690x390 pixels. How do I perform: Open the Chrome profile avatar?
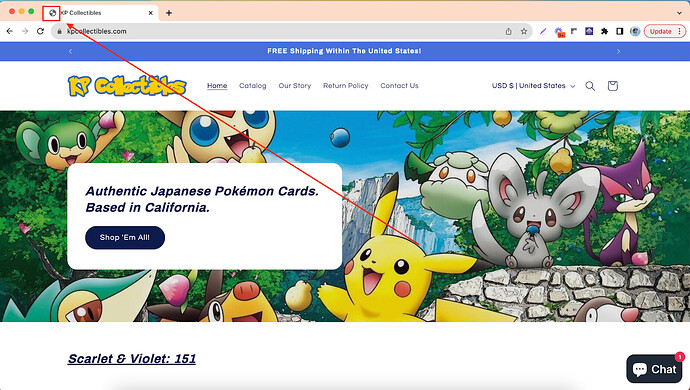[635, 31]
